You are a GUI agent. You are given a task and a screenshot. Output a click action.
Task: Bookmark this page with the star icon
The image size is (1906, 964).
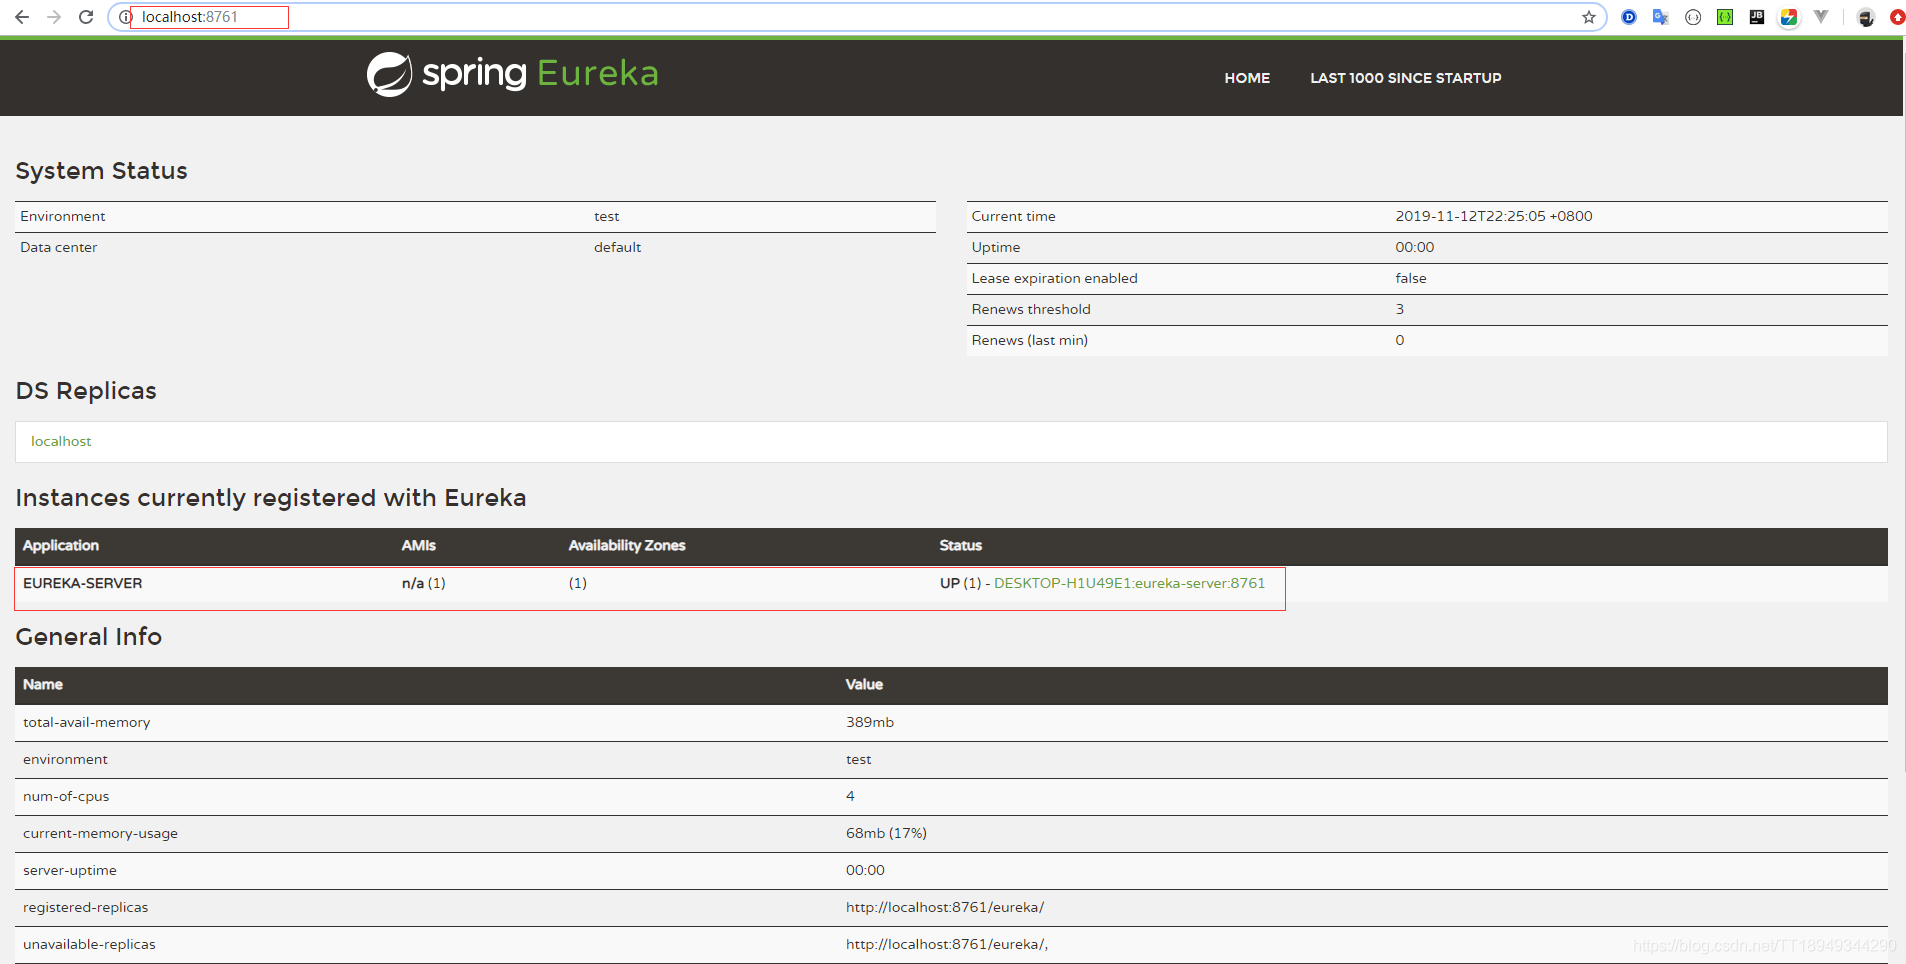pyautogui.click(x=1589, y=17)
